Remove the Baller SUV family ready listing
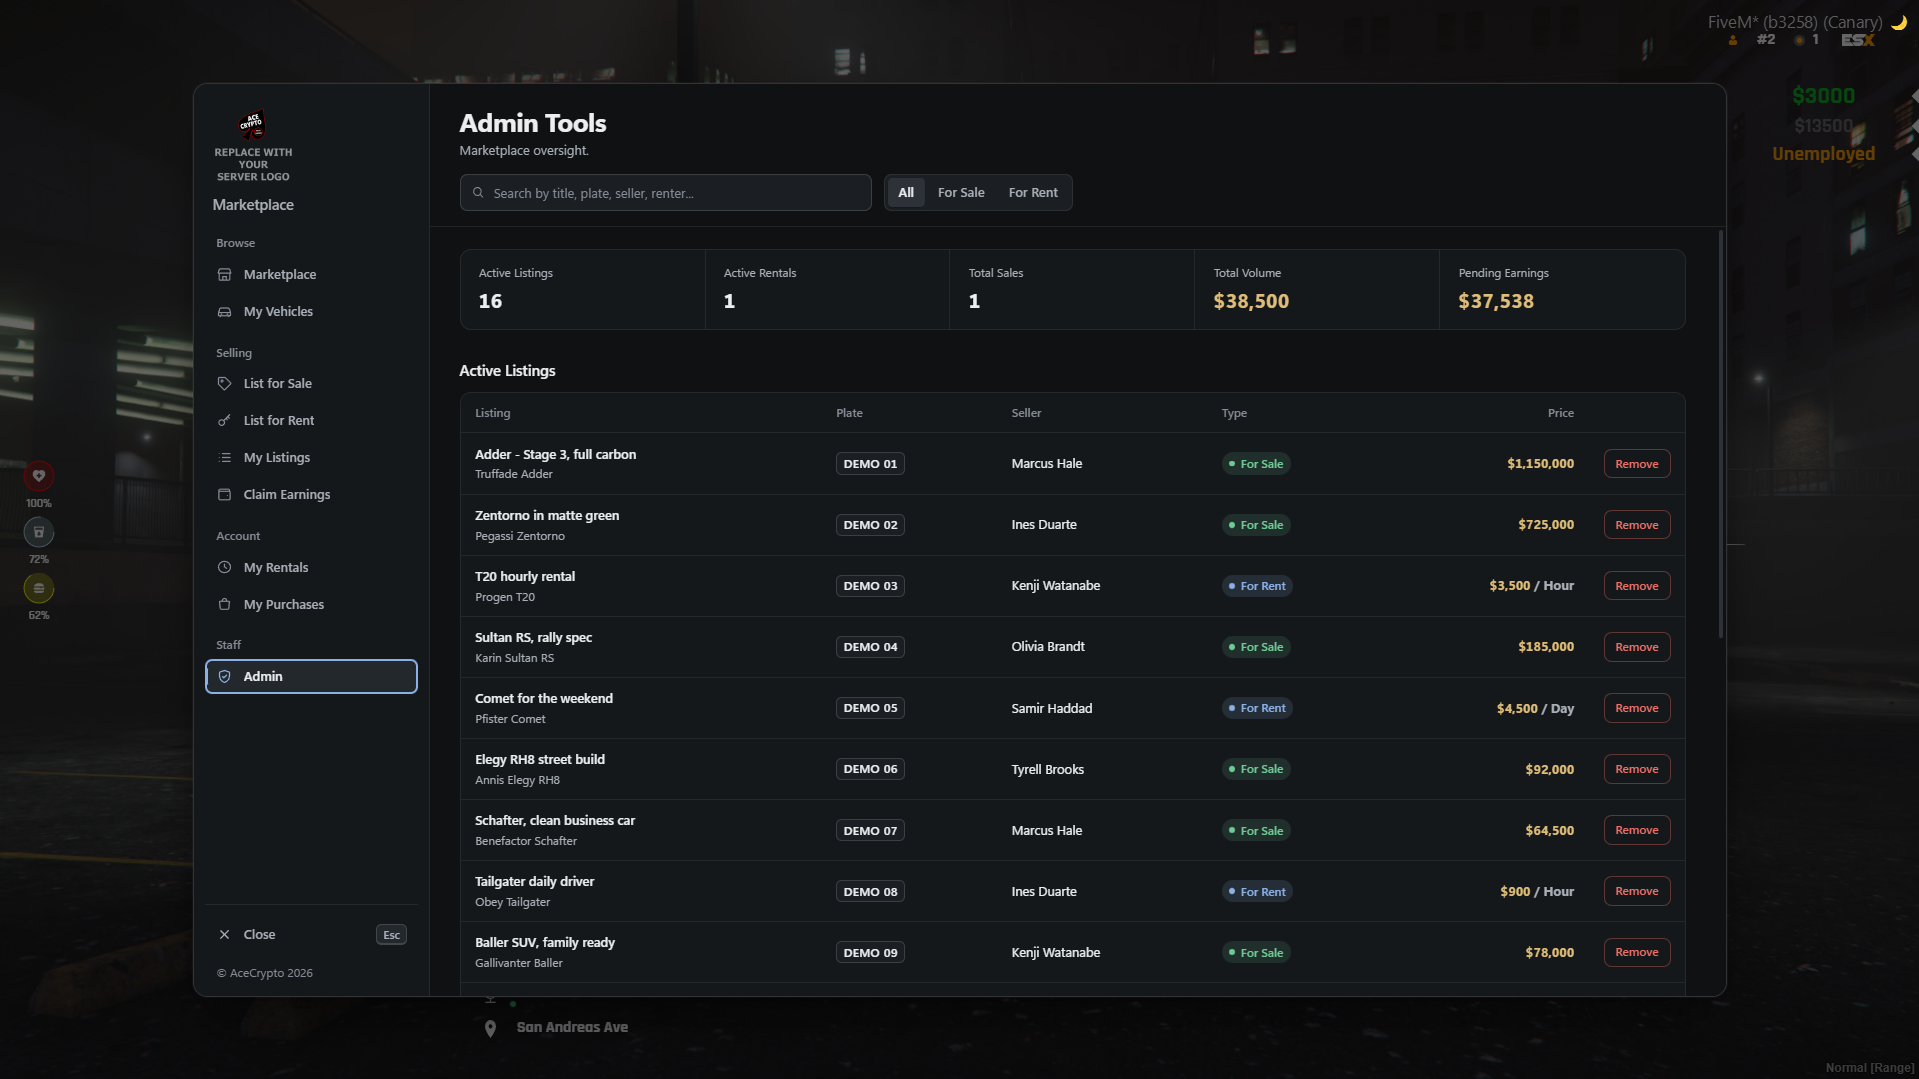Image resolution: width=1919 pixels, height=1079 pixels. (1637, 951)
